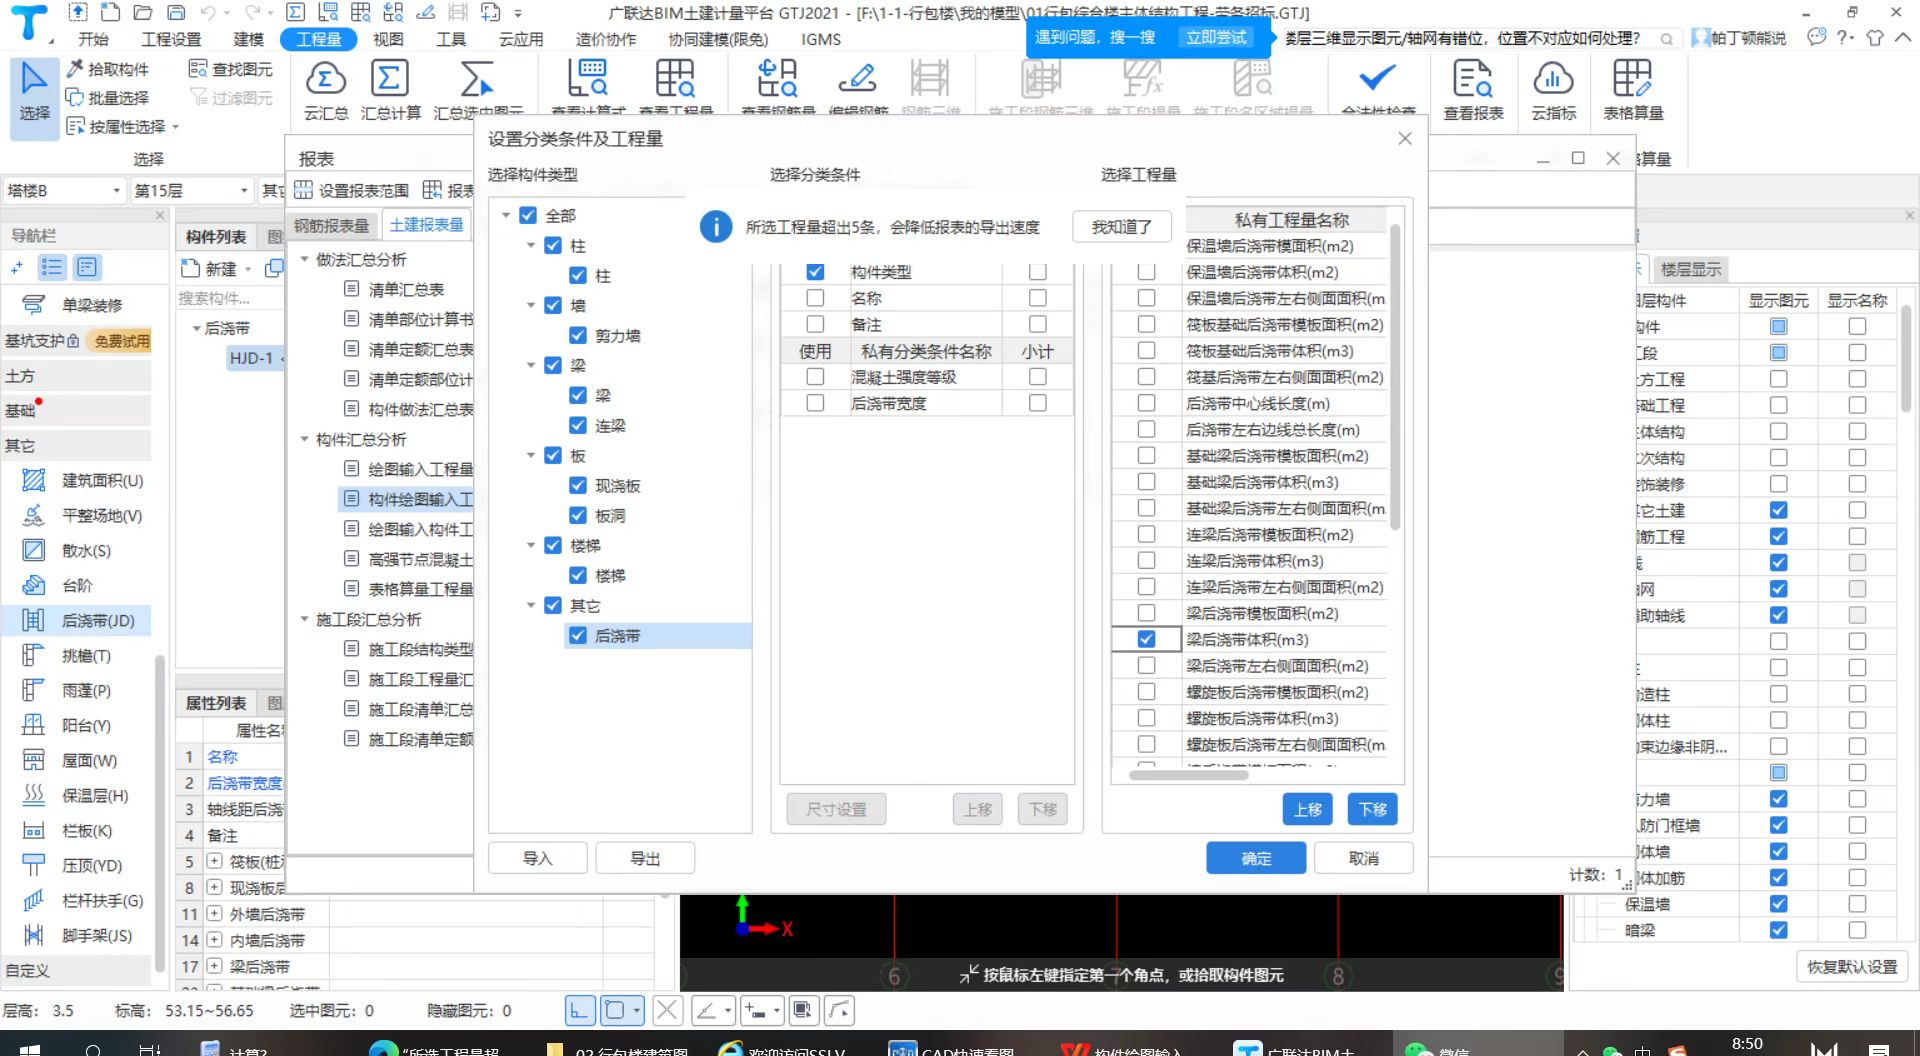This screenshot has height=1056, width=1920.
Task: Uncheck the 构件类型 classification checkbox
Action: [x=815, y=271]
